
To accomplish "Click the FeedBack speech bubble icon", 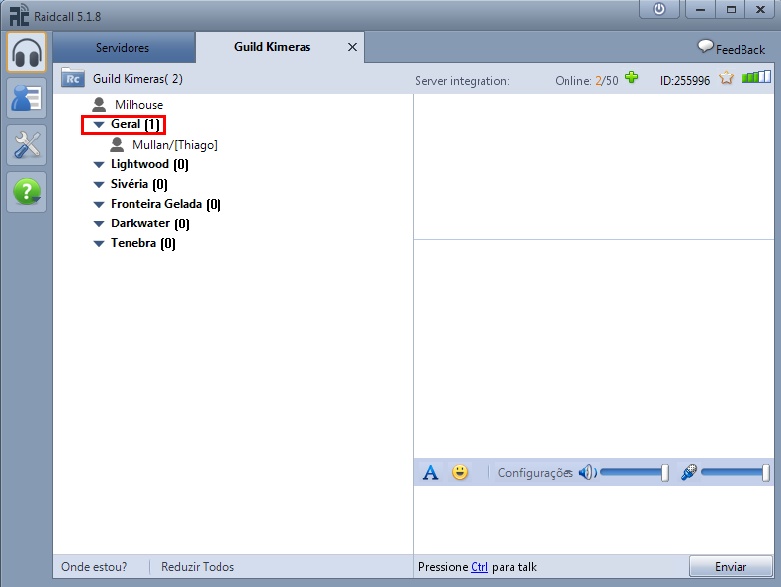I will coord(705,47).
